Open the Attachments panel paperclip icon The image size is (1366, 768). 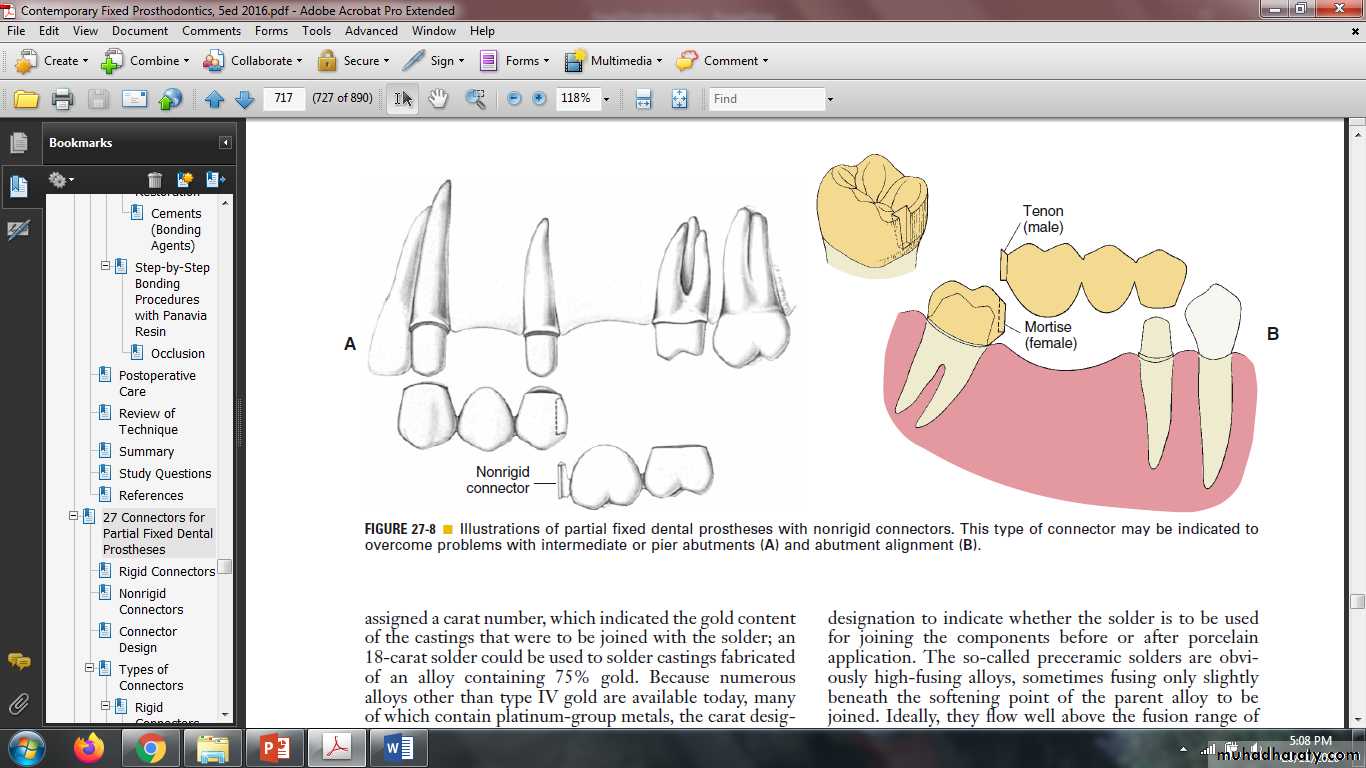point(18,702)
